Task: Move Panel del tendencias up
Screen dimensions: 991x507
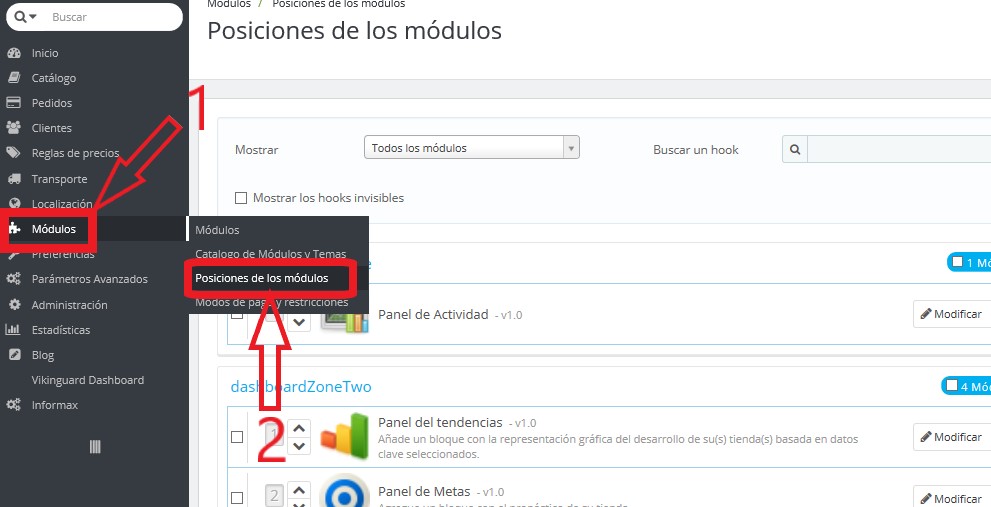Action: (x=299, y=429)
